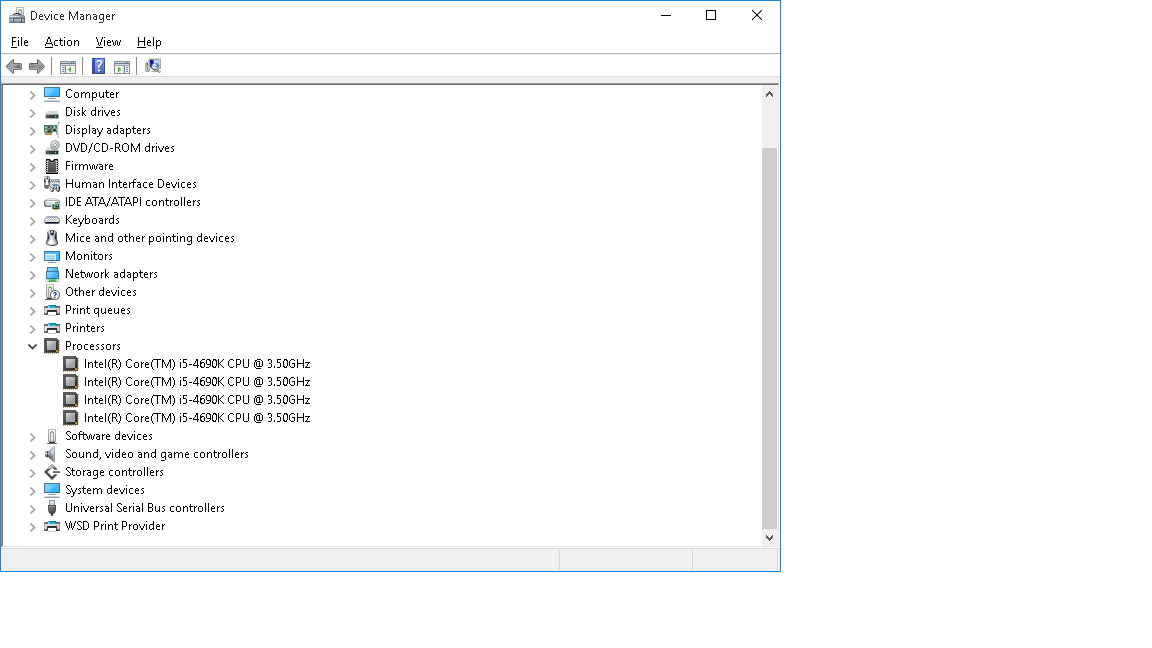The width and height of the screenshot is (1152, 648).
Task: Select the Printers label
Action: 84,328
